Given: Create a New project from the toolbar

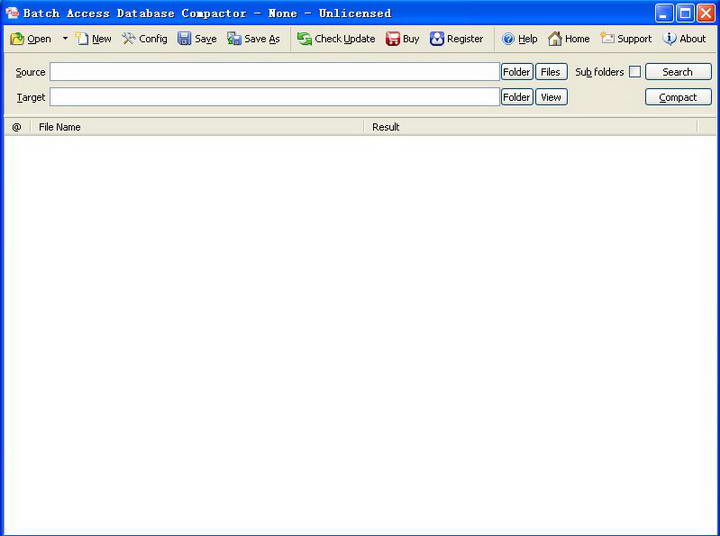Looking at the screenshot, I should (93, 39).
